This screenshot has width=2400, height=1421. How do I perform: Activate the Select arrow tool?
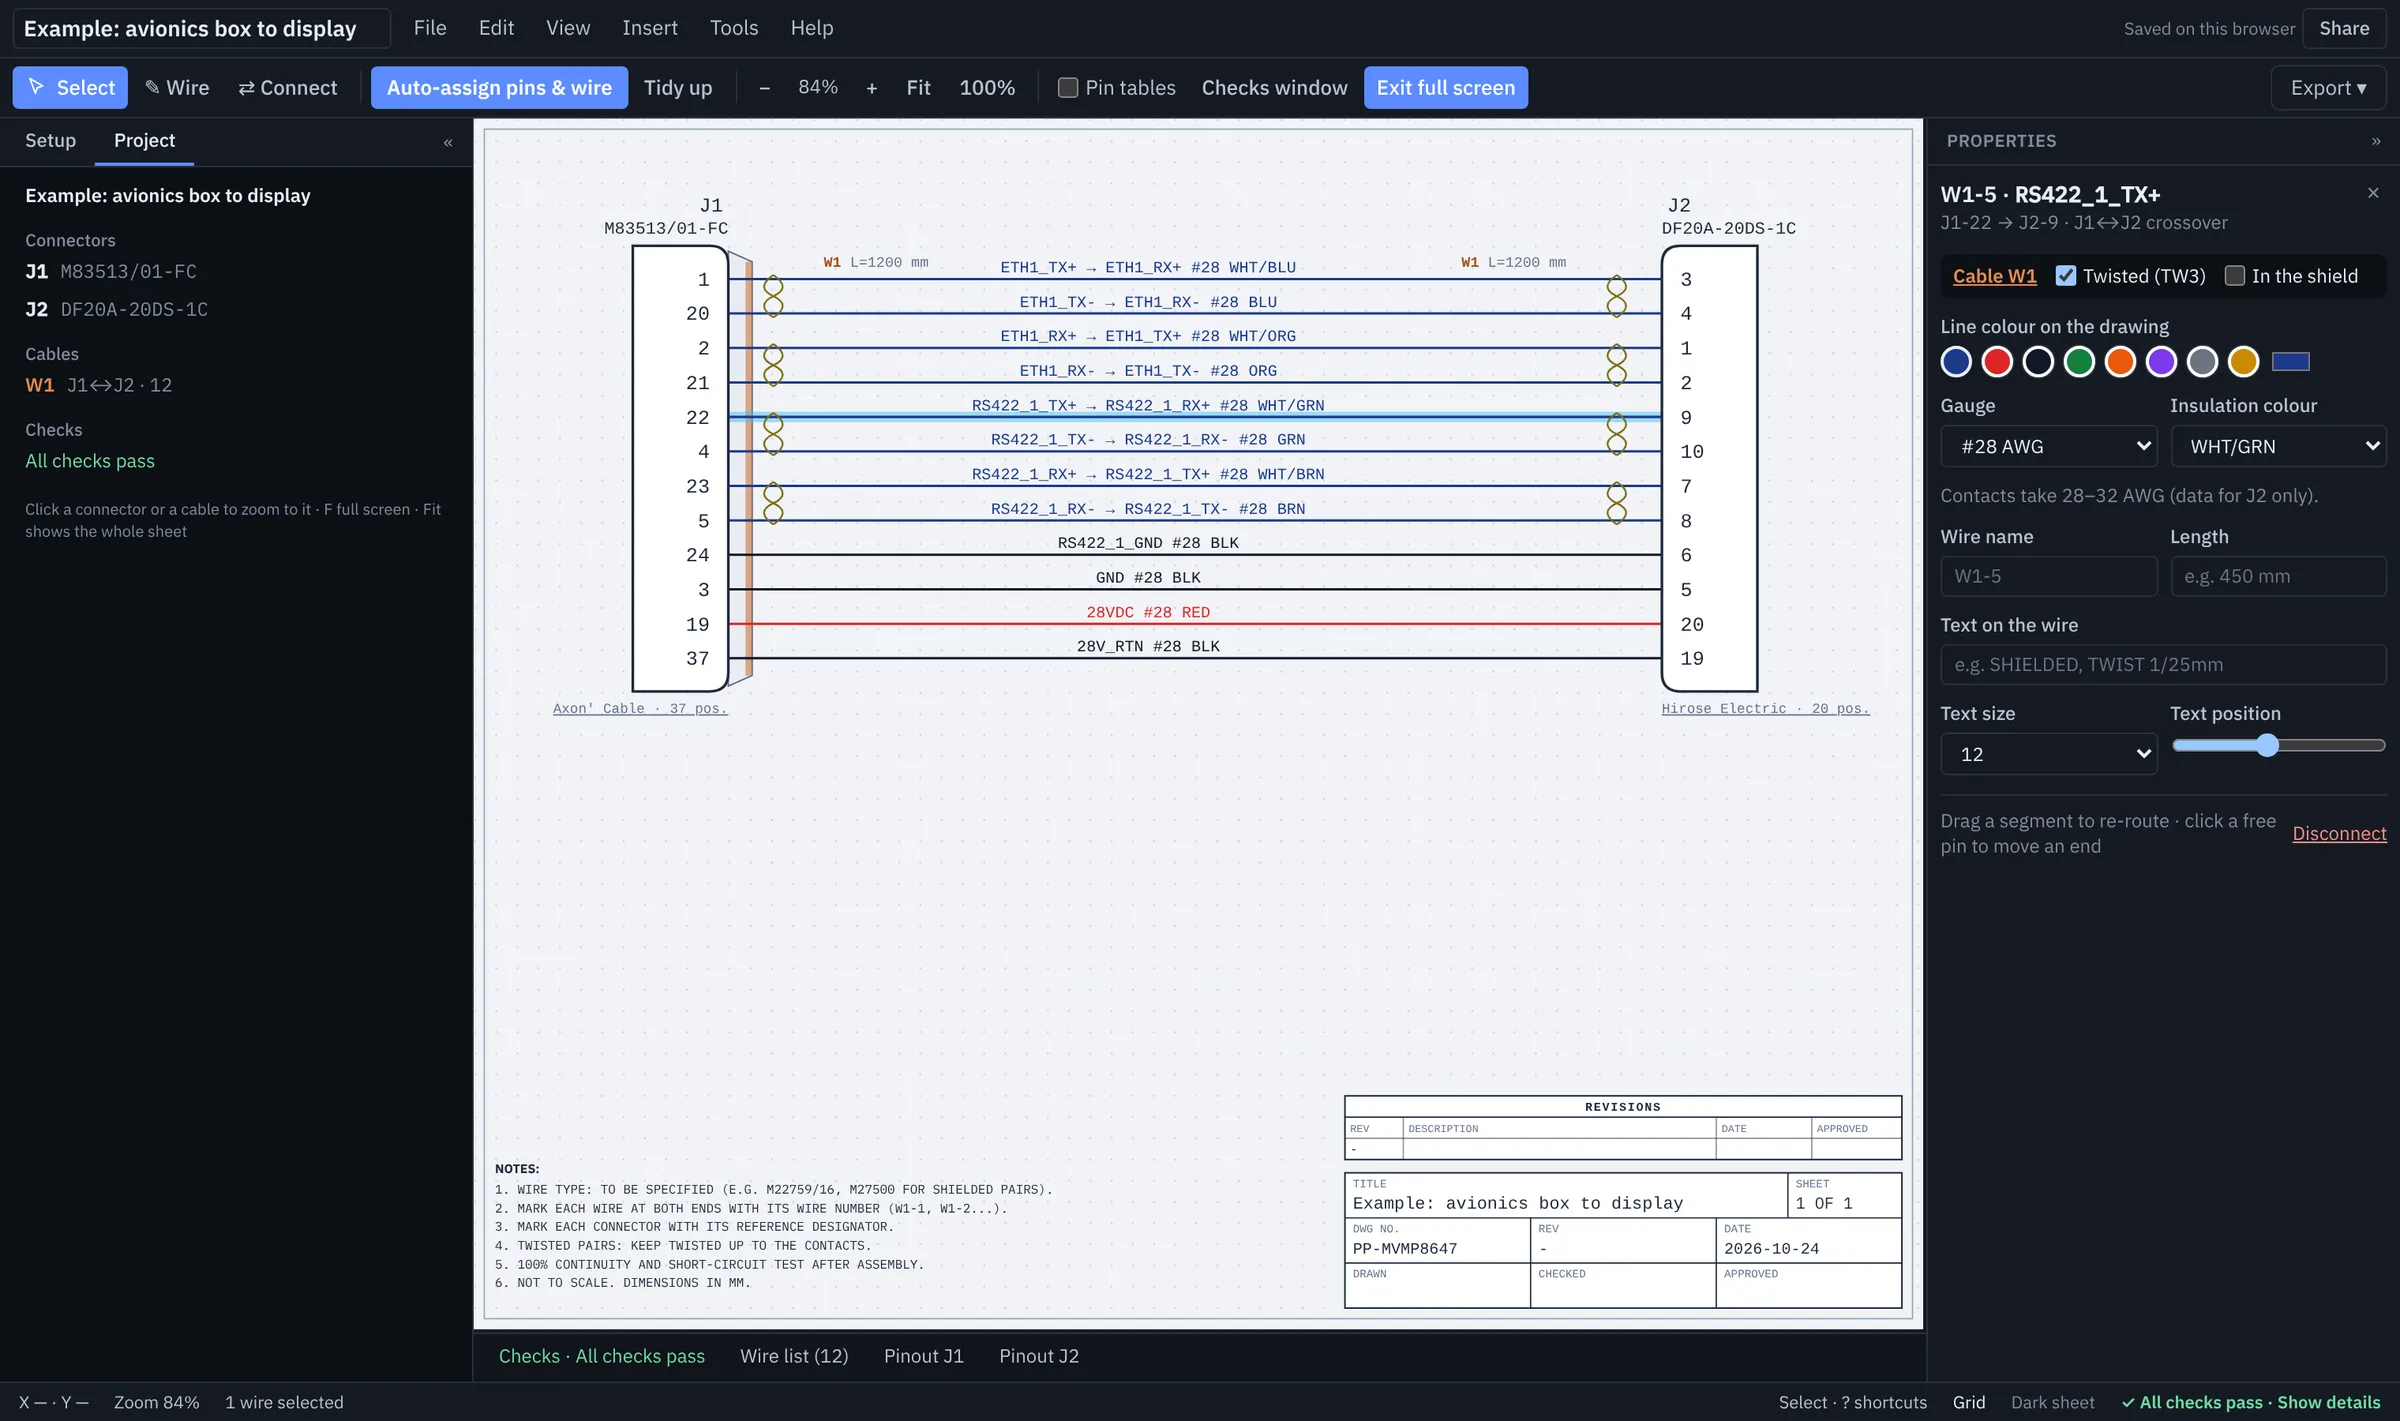point(70,88)
